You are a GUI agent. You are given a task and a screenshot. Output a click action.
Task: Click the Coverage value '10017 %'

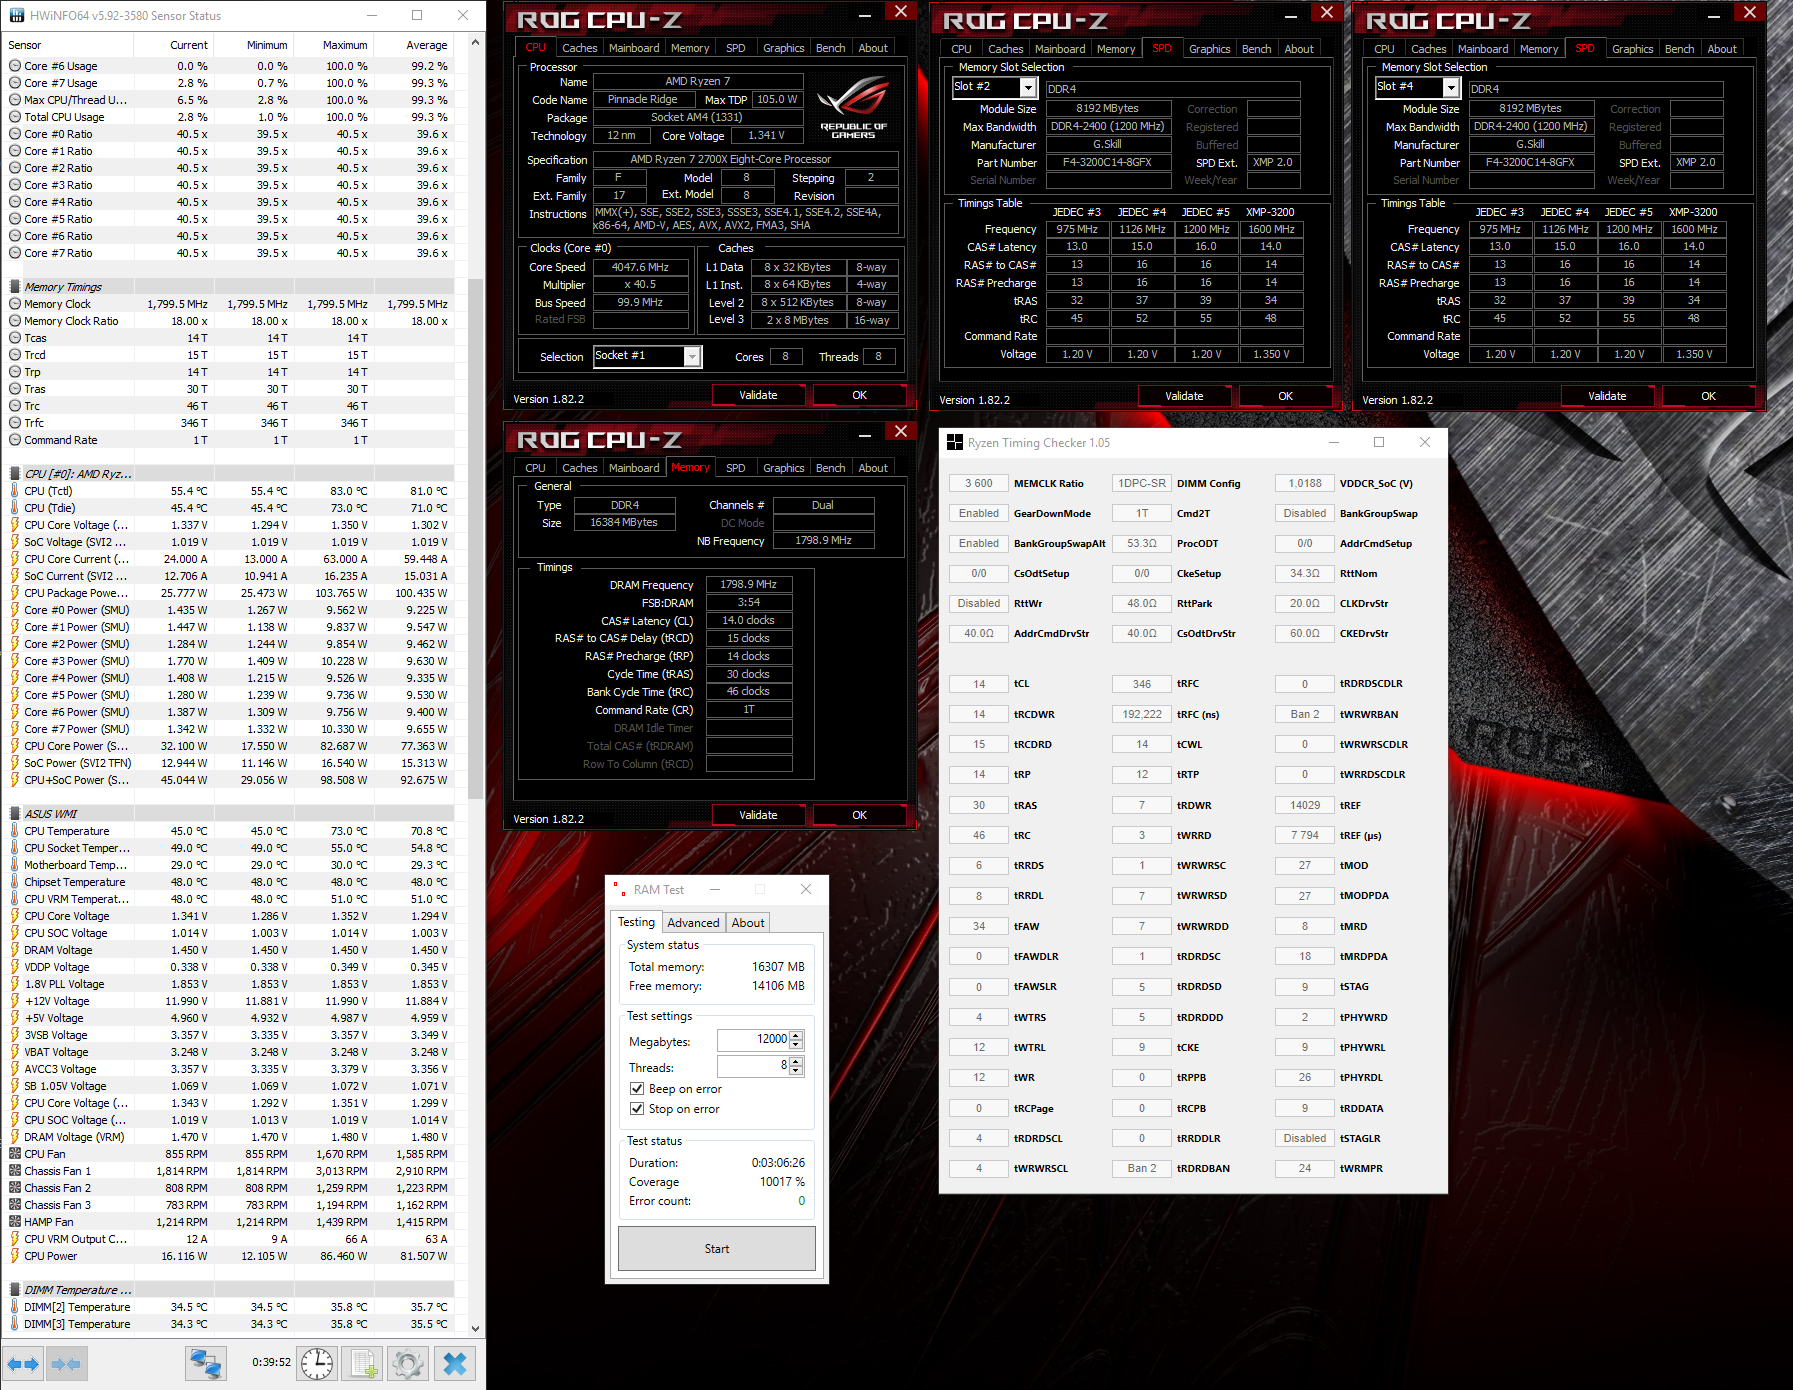(x=782, y=1182)
